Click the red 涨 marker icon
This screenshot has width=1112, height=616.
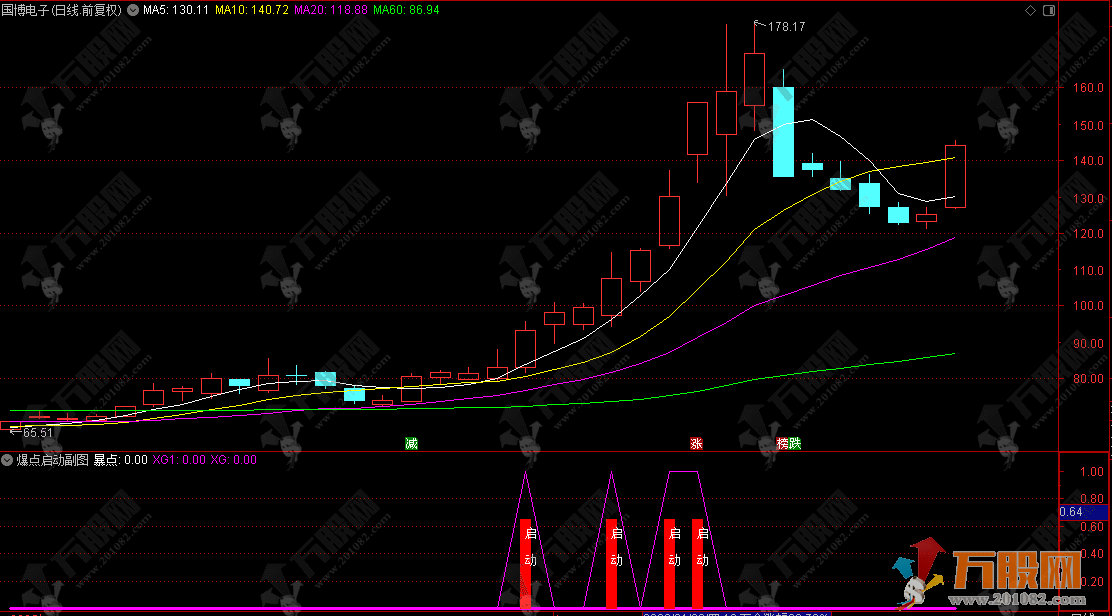(x=696, y=443)
